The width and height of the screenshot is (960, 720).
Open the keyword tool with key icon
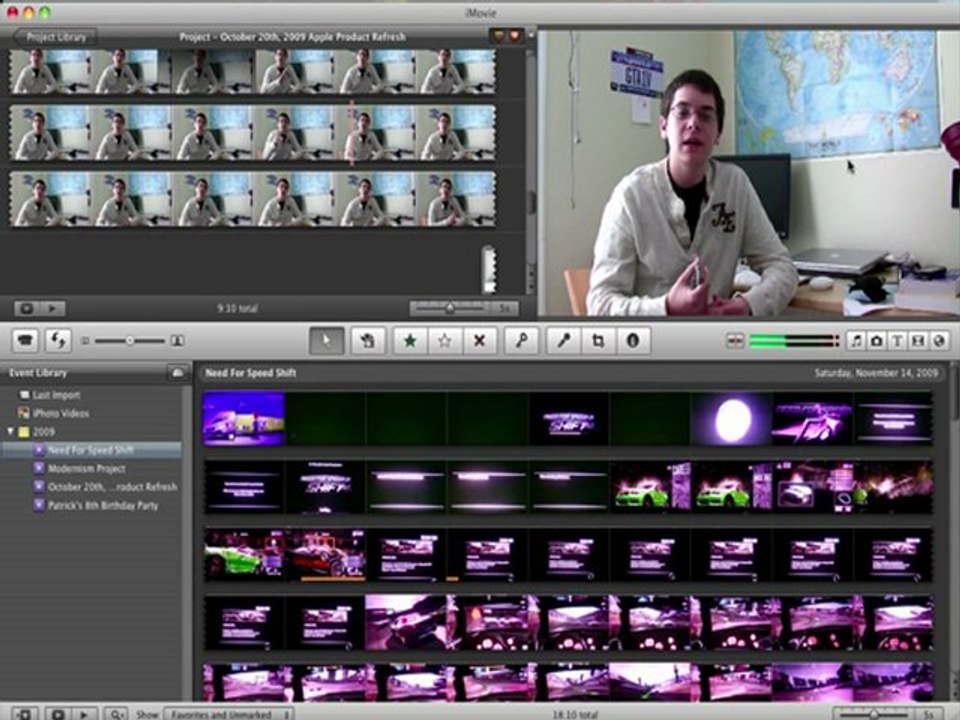click(x=521, y=340)
